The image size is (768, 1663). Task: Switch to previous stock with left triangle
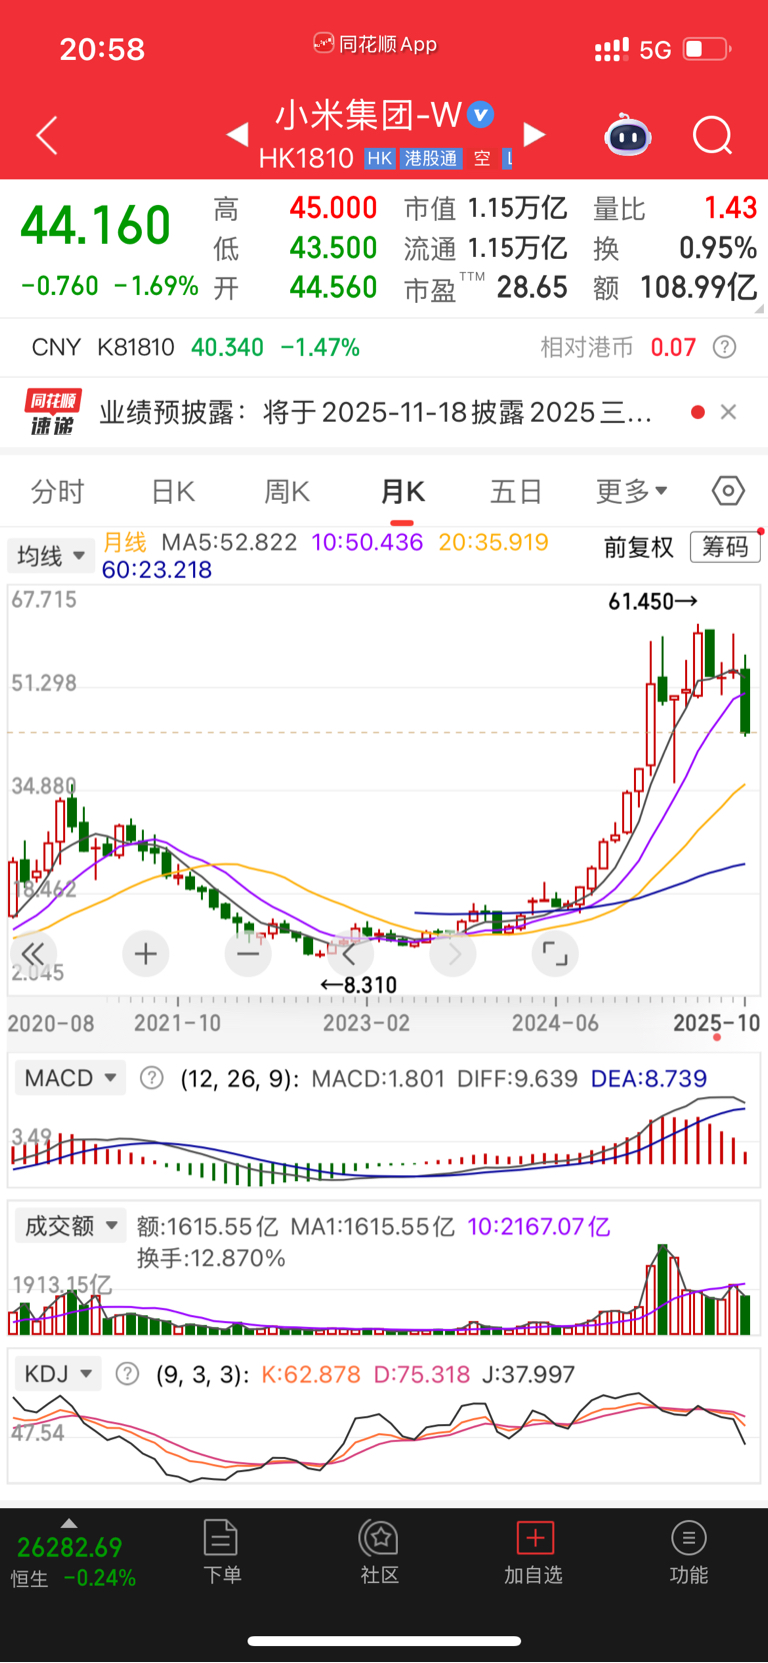coord(237,135)
